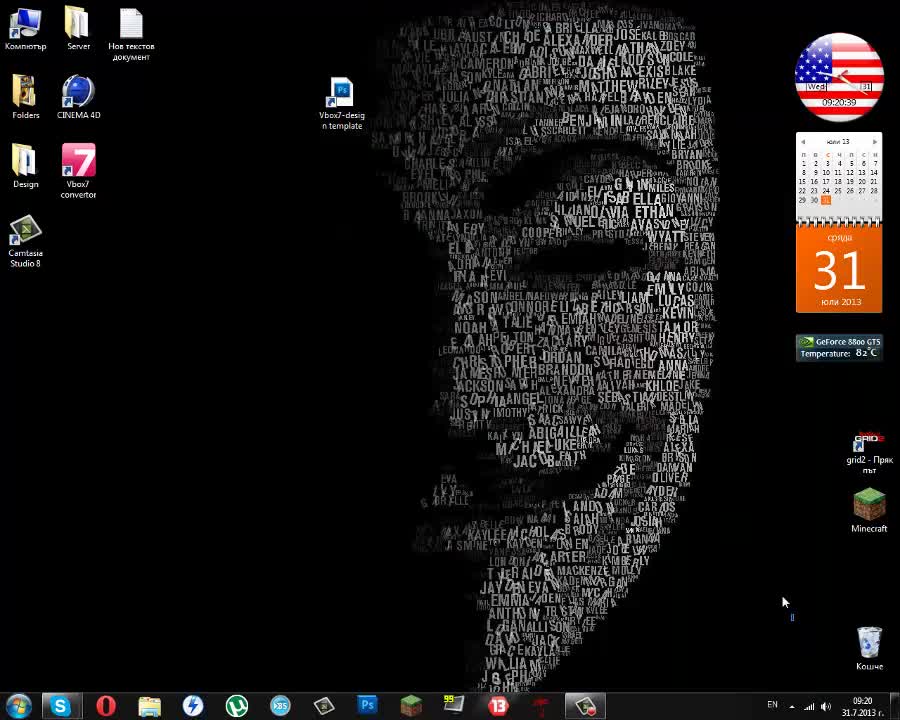The height and width of the screenshot is (720, 900).
Task: Click the Windows Start button
Action: 18,706
